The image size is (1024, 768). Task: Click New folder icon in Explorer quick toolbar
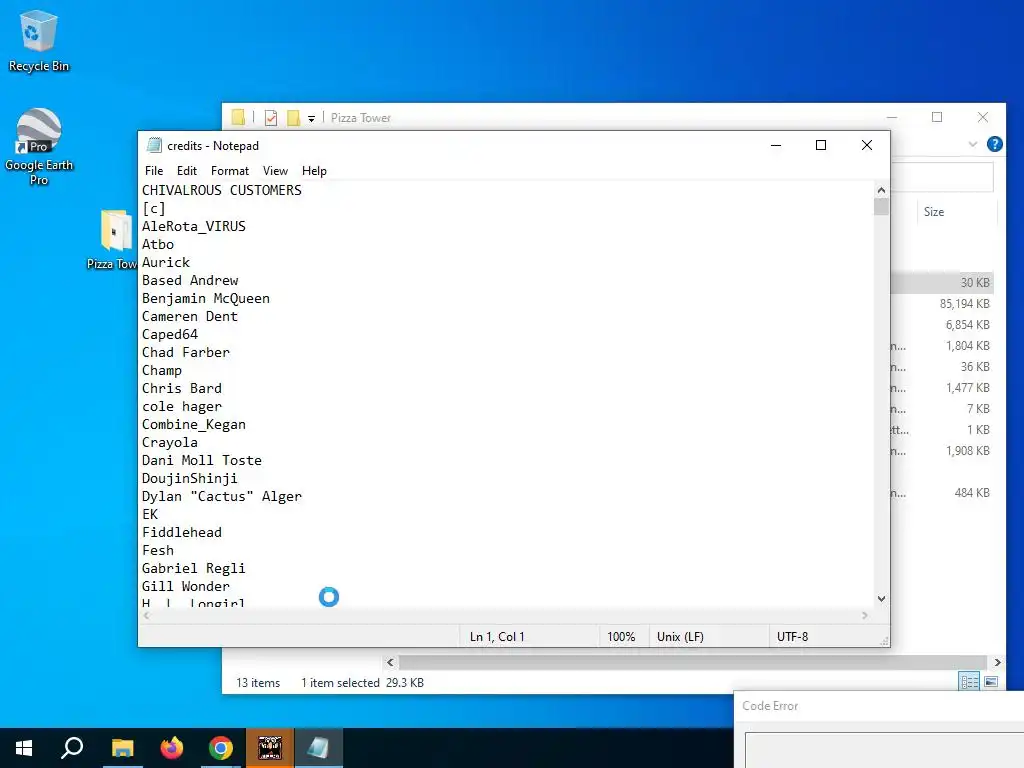(x=293, y=118)
